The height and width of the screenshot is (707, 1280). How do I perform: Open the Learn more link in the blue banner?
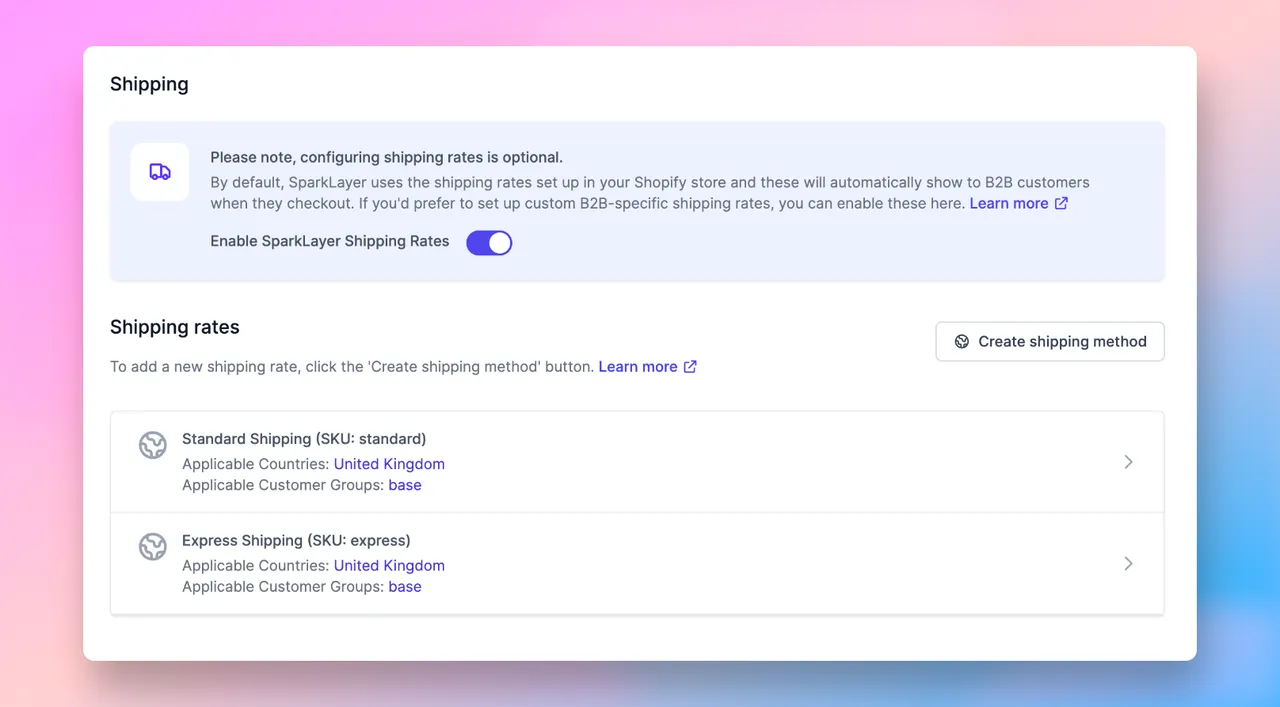coord(1011,203)
